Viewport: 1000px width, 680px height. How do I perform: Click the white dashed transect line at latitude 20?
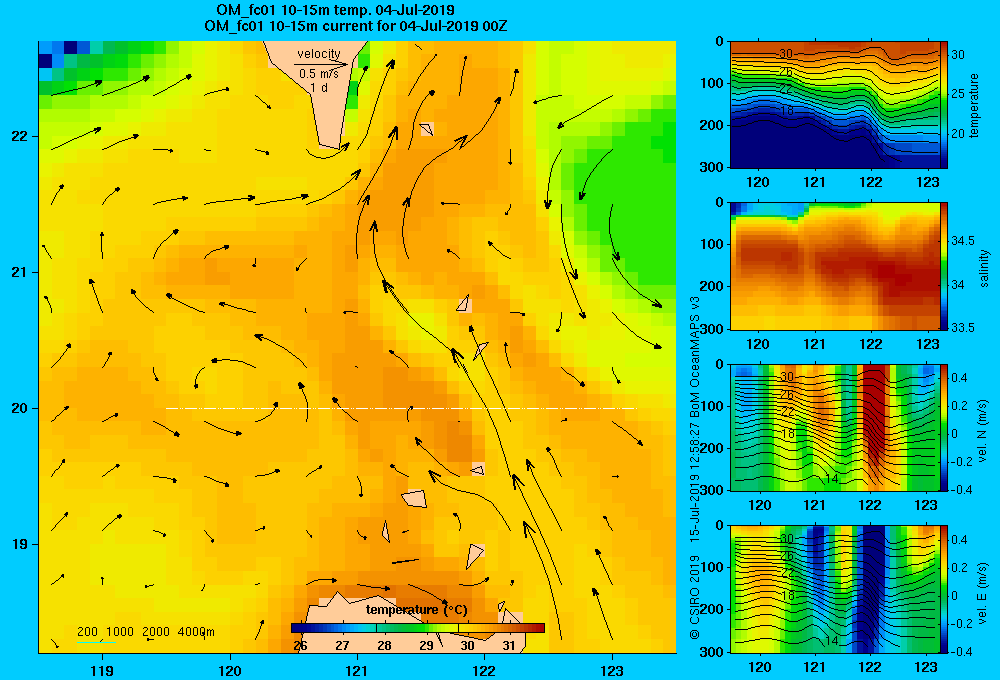[401, 408]
